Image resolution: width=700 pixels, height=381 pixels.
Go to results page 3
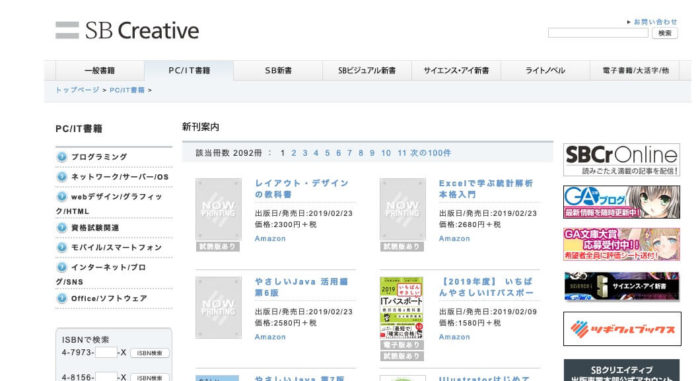(x=305, y=153)
